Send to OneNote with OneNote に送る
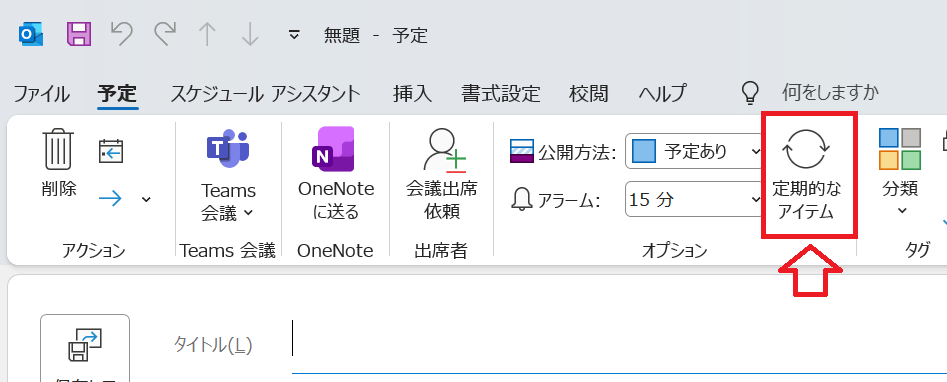Image resolution: width=947 pixels, height=382 pixels. coord(336,174)
